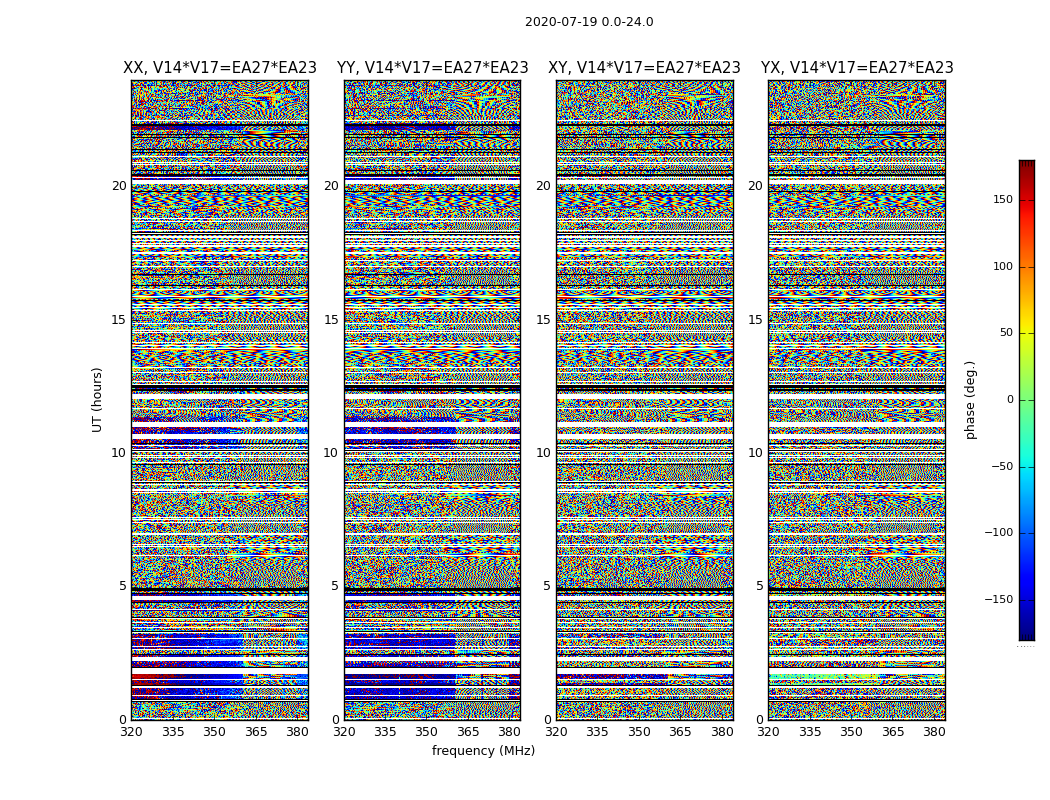Click the colorbar tick label "−100"
1050x800 pixels.
(x=998, y=532)
